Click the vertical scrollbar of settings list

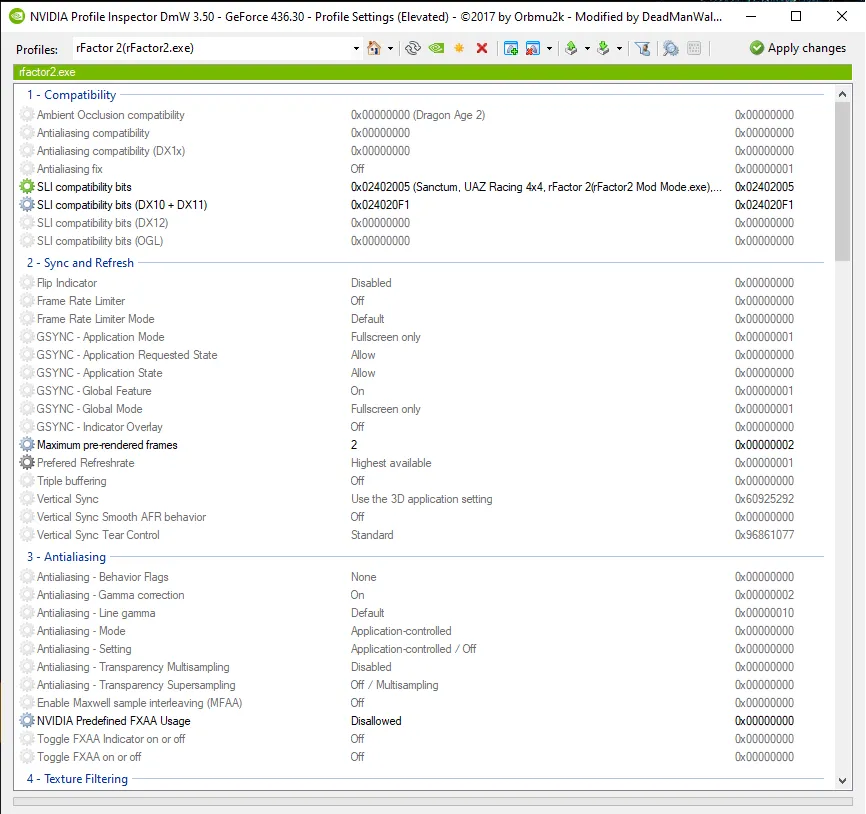pos(842,180)
